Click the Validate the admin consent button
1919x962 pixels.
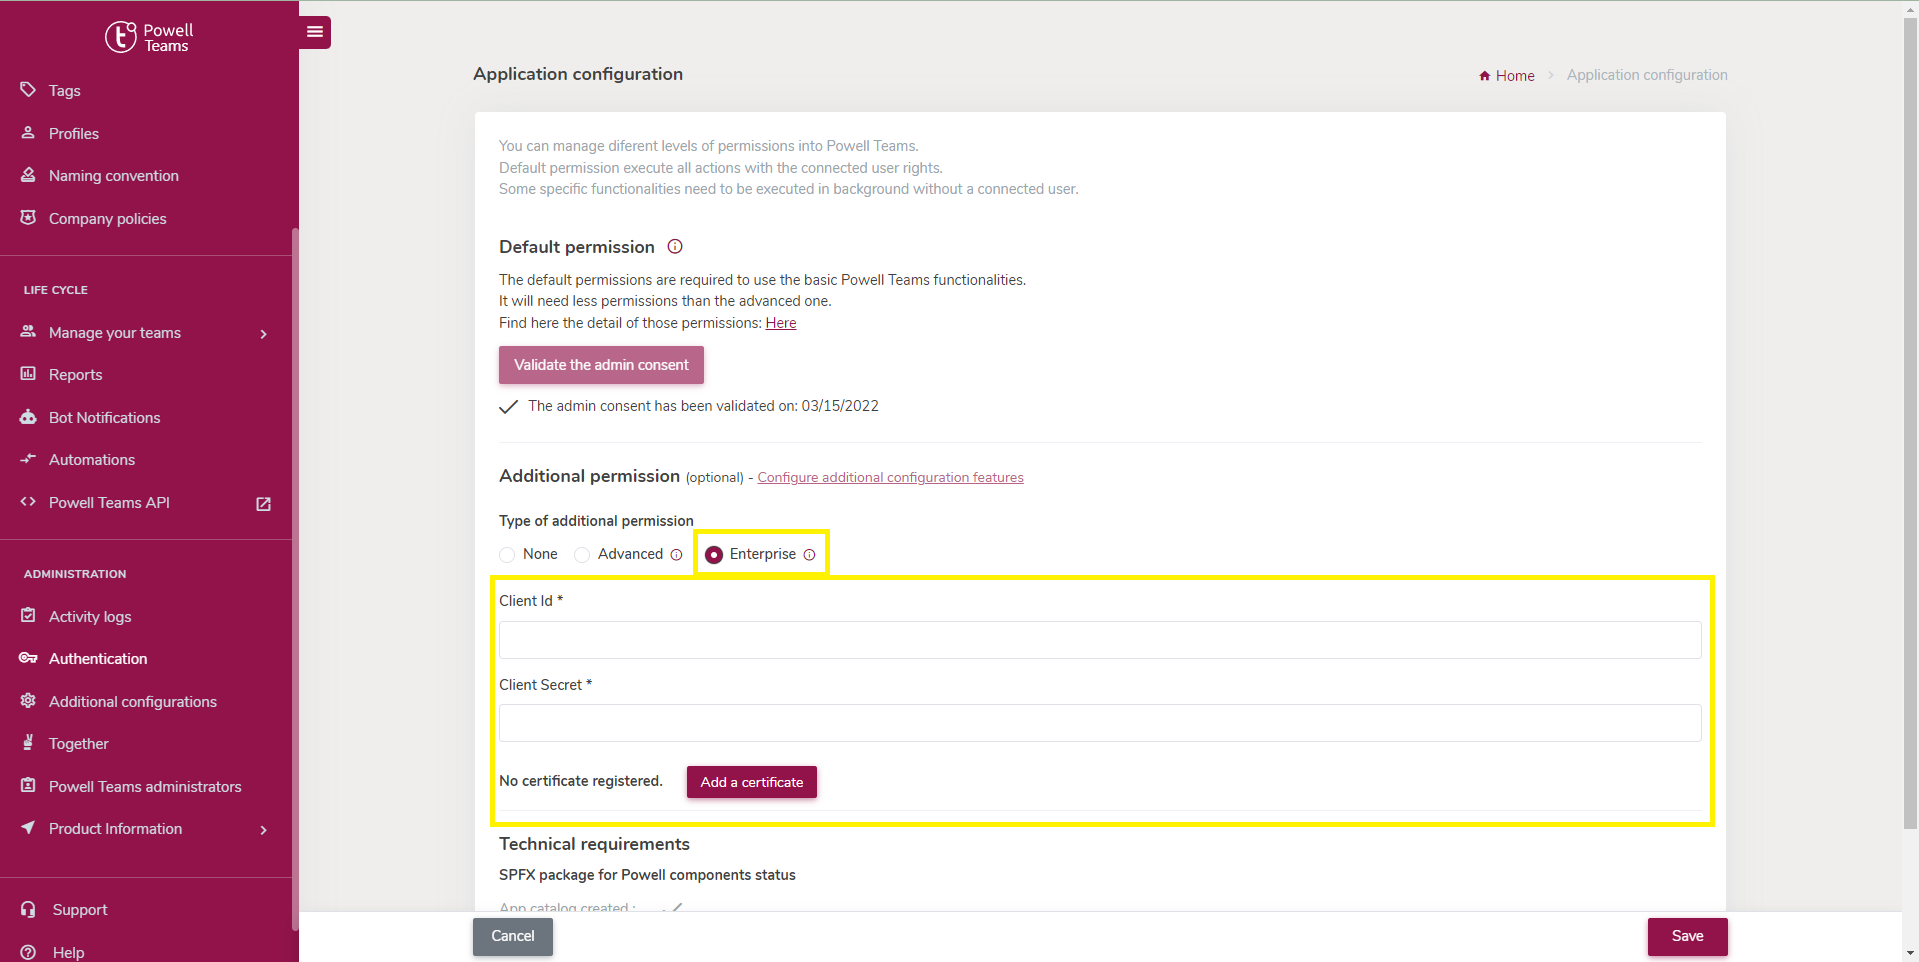(600, 364)
